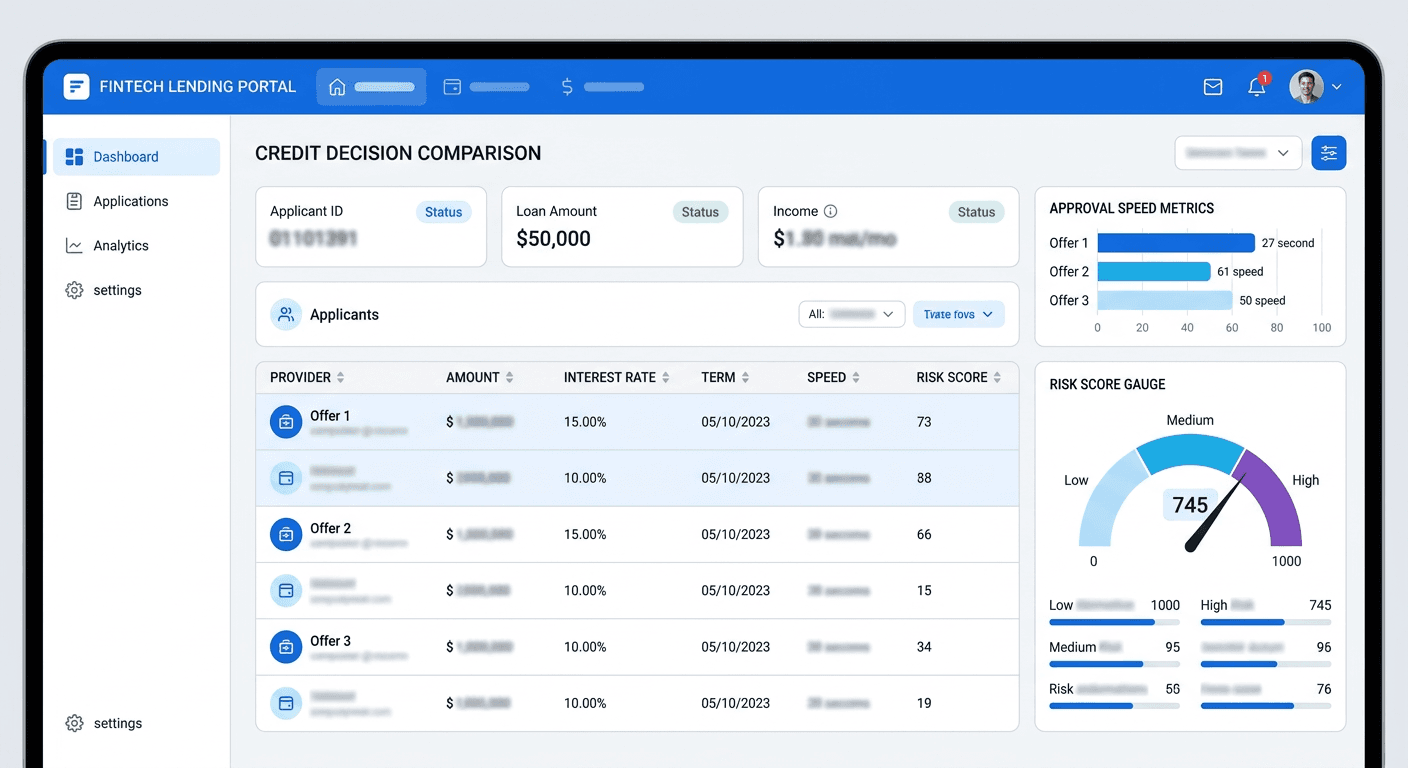Click the Offer 1 provider icon
Viewport: 1408px width, 768px height.
(x=286, y=422)
